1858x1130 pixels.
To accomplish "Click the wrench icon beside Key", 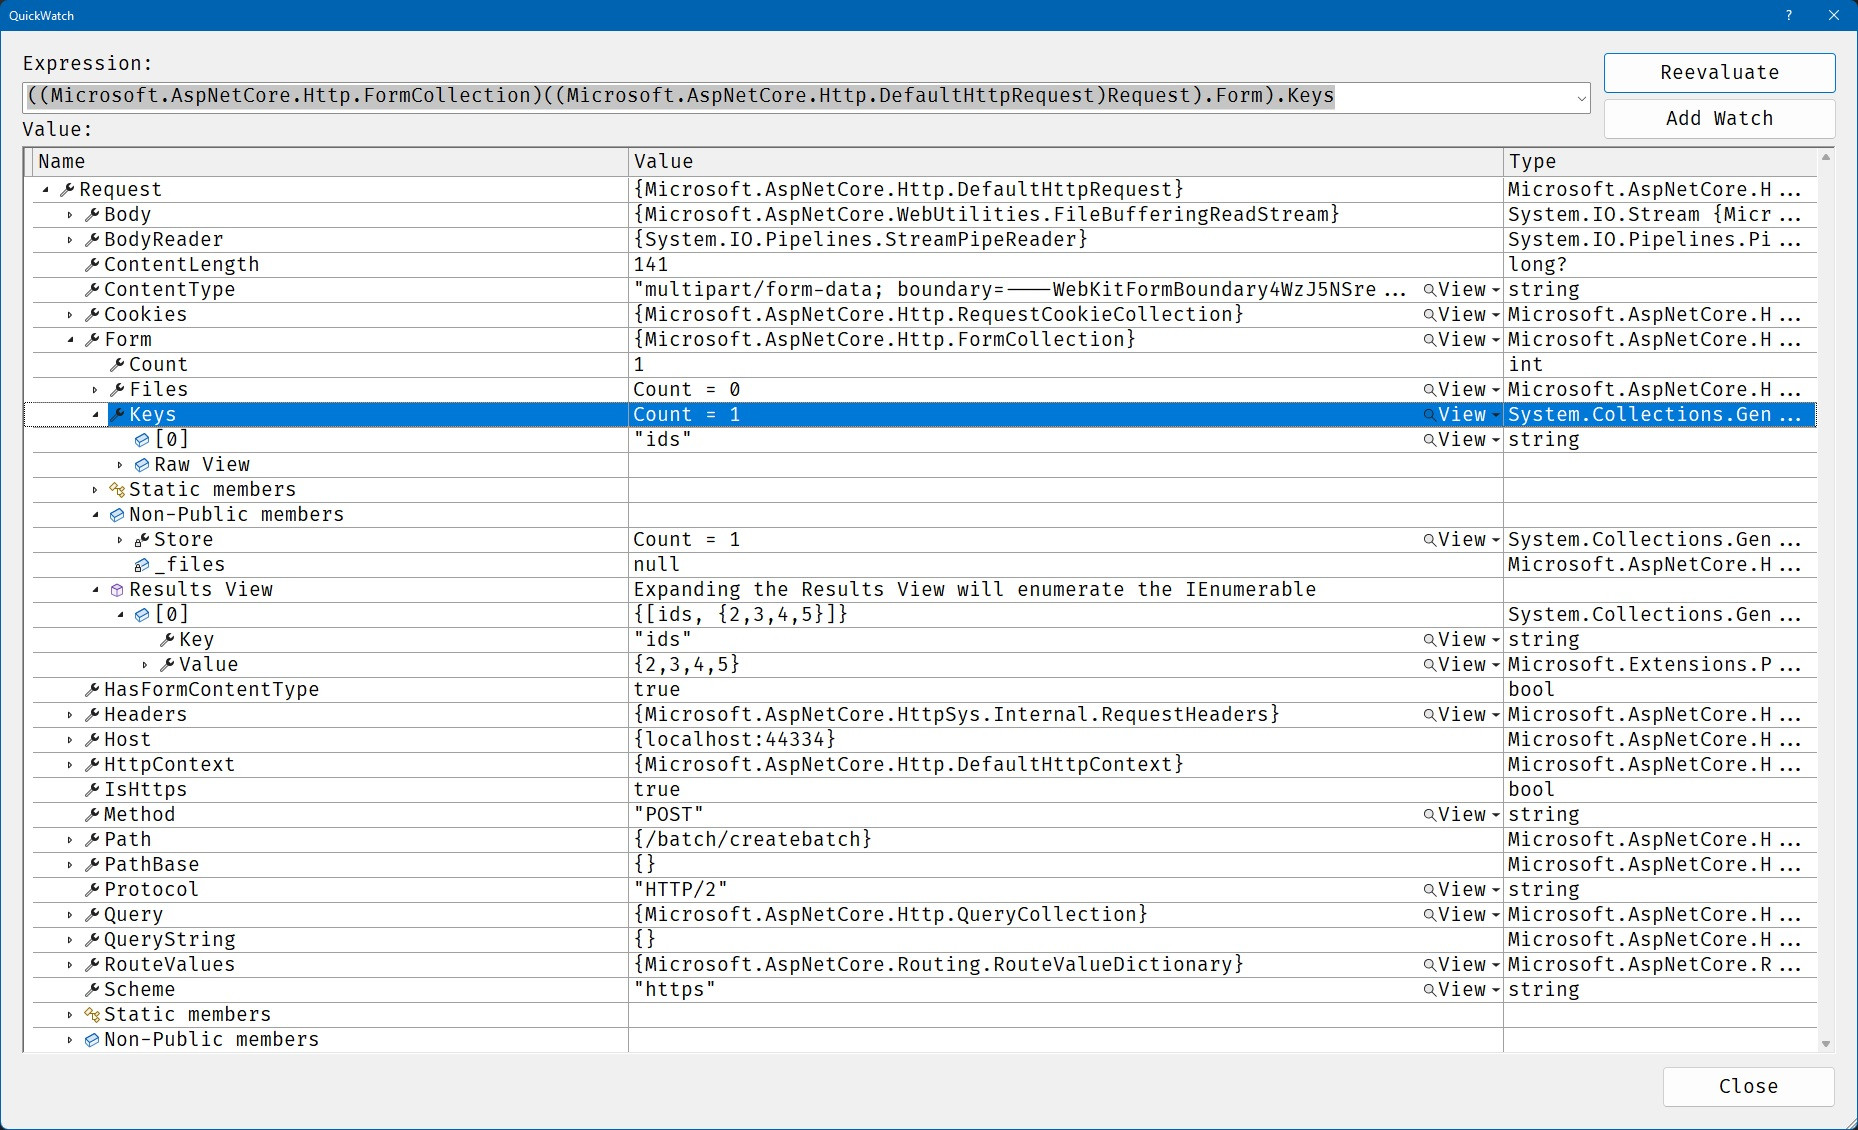I will coord(167,640).
